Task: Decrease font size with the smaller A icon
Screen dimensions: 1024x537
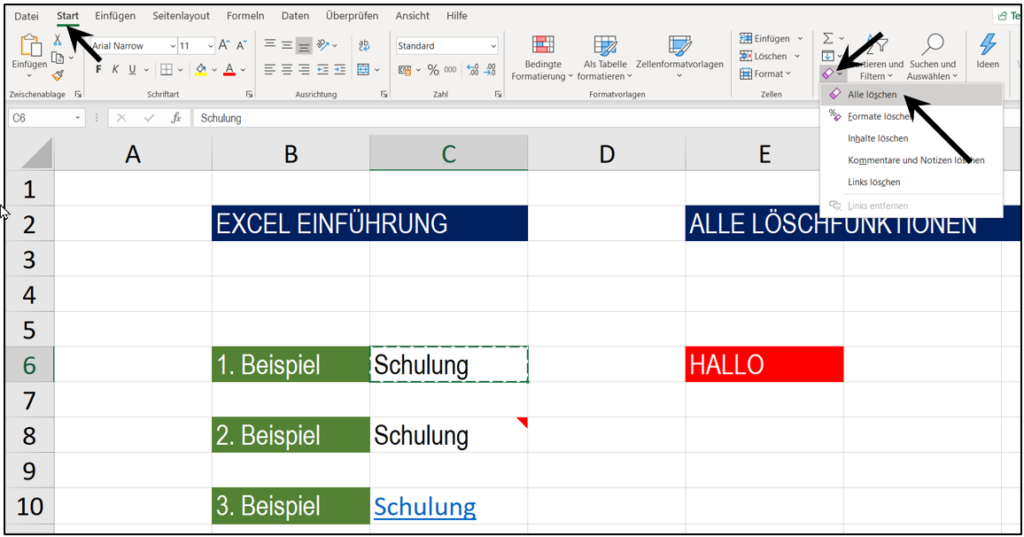Action: [x=241, y=45]
